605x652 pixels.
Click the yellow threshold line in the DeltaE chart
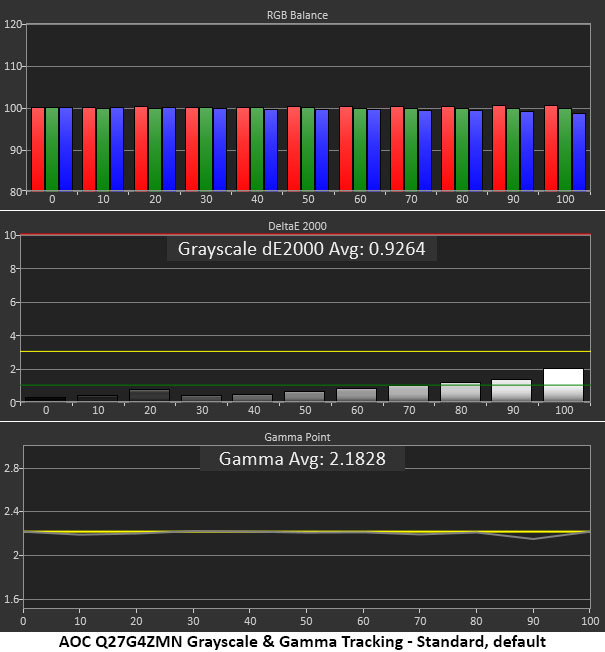pos(305,352)
